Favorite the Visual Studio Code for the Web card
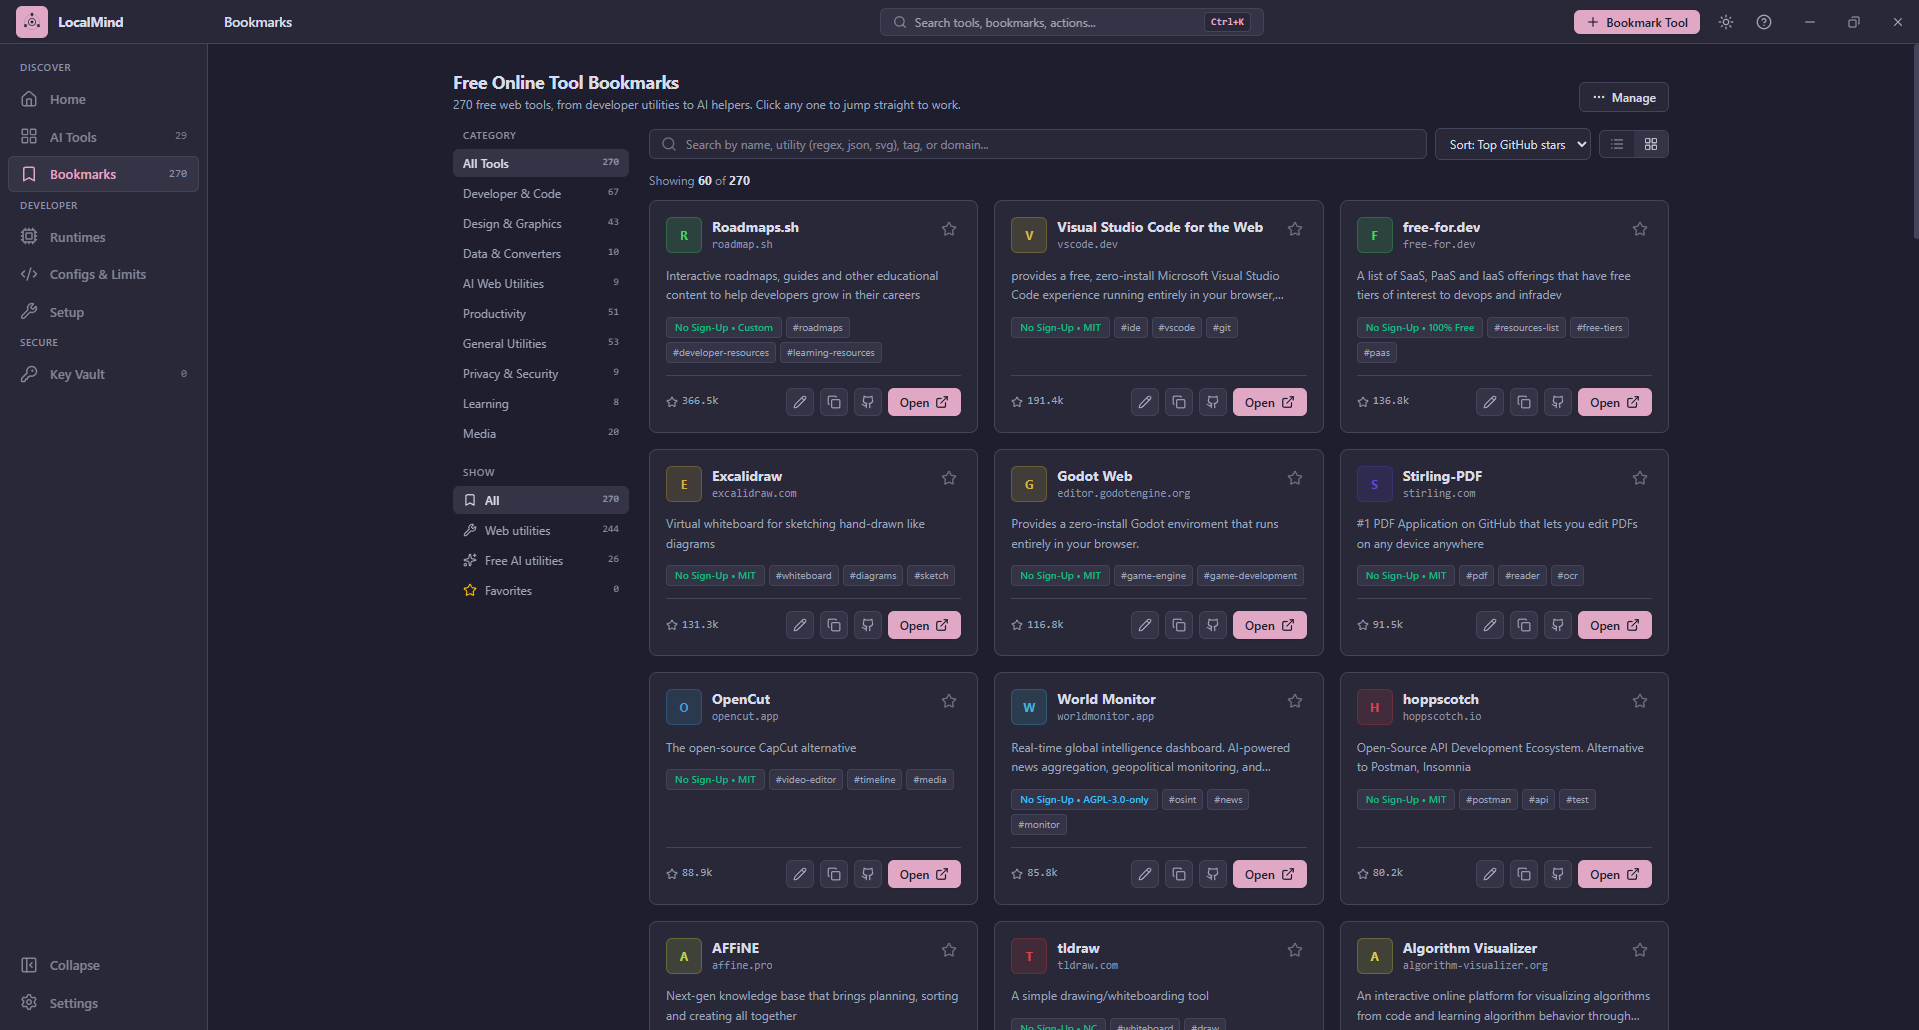This screenshot has height=1030, width=1919. click(1295, 229)
